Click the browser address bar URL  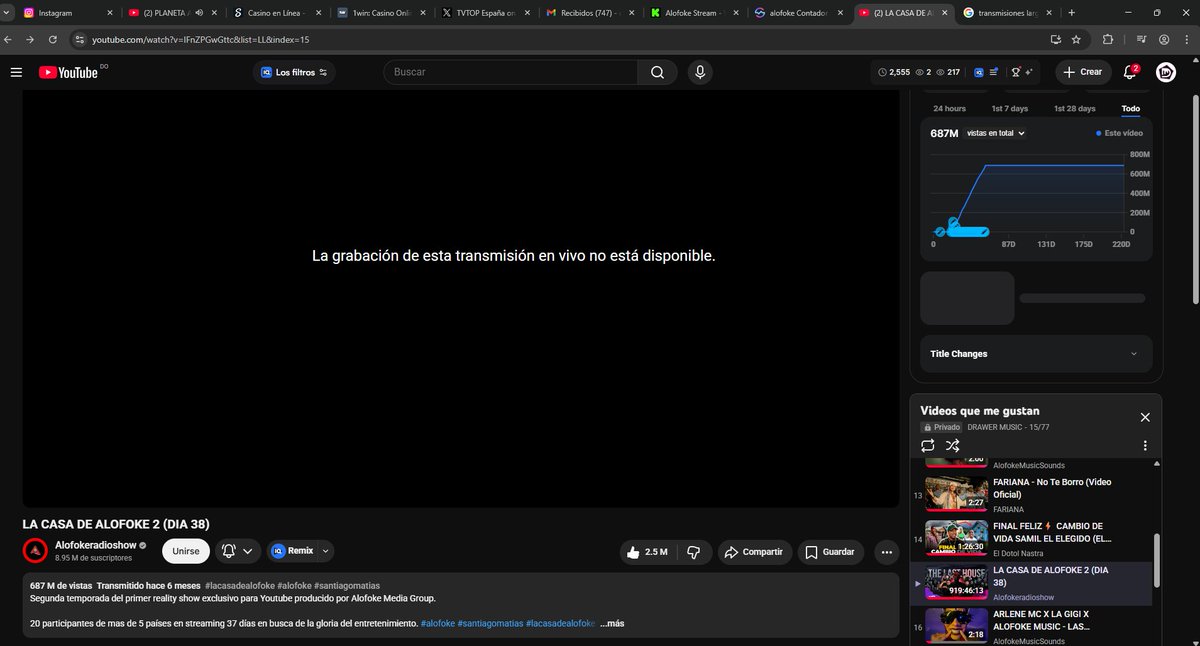coord(200,39)
